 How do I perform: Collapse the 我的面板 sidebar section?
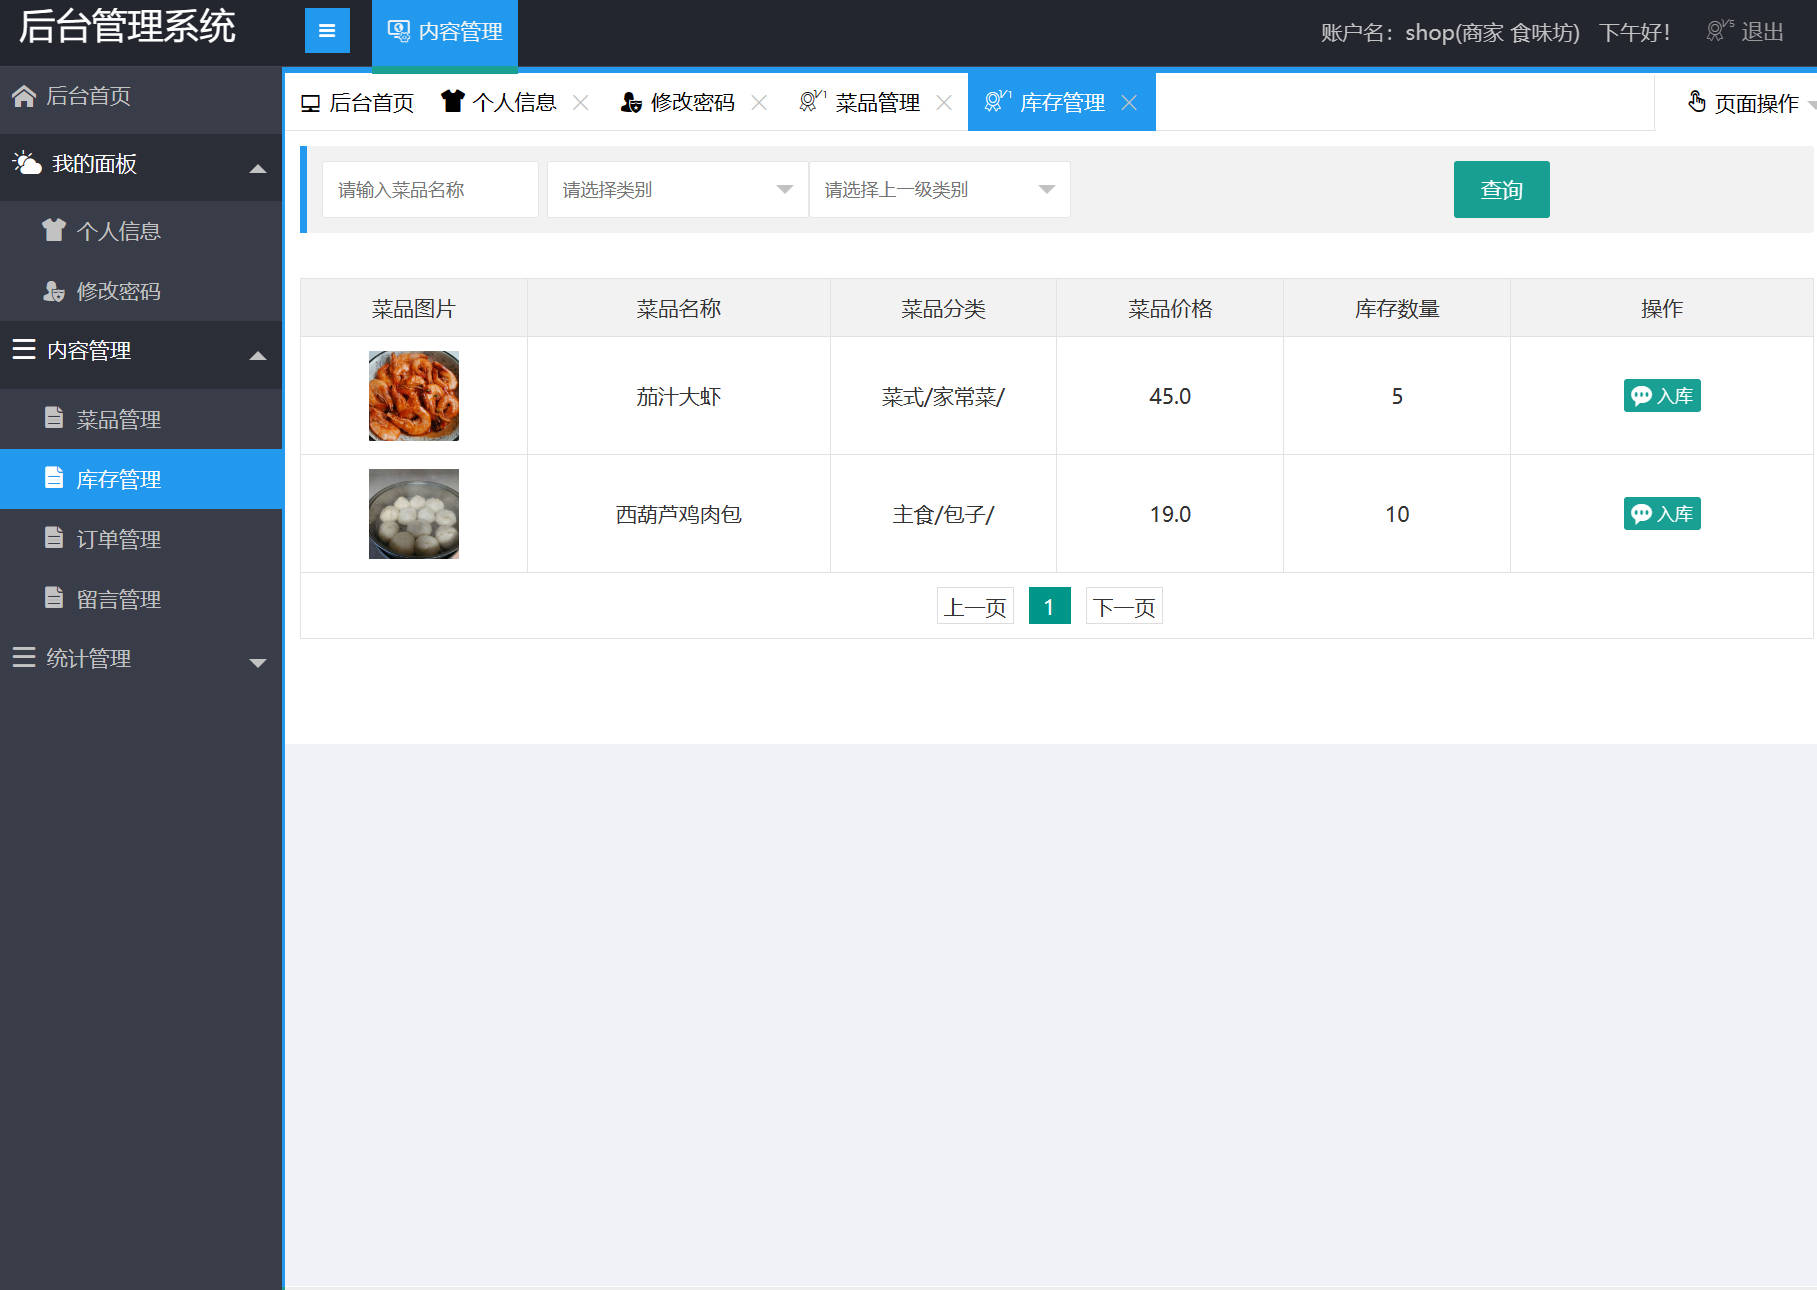[259, 170]
